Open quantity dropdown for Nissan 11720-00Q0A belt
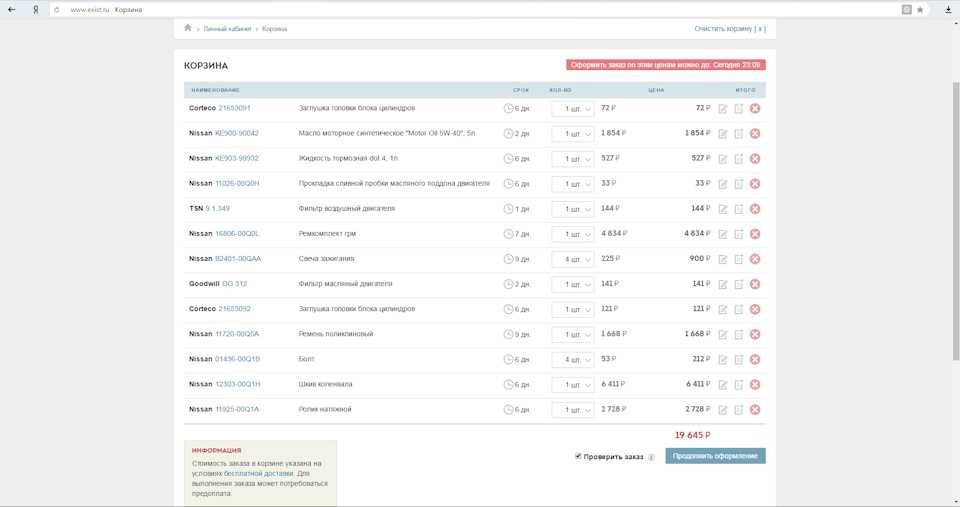This screenshot has width=960, height=507. (573, 334)
